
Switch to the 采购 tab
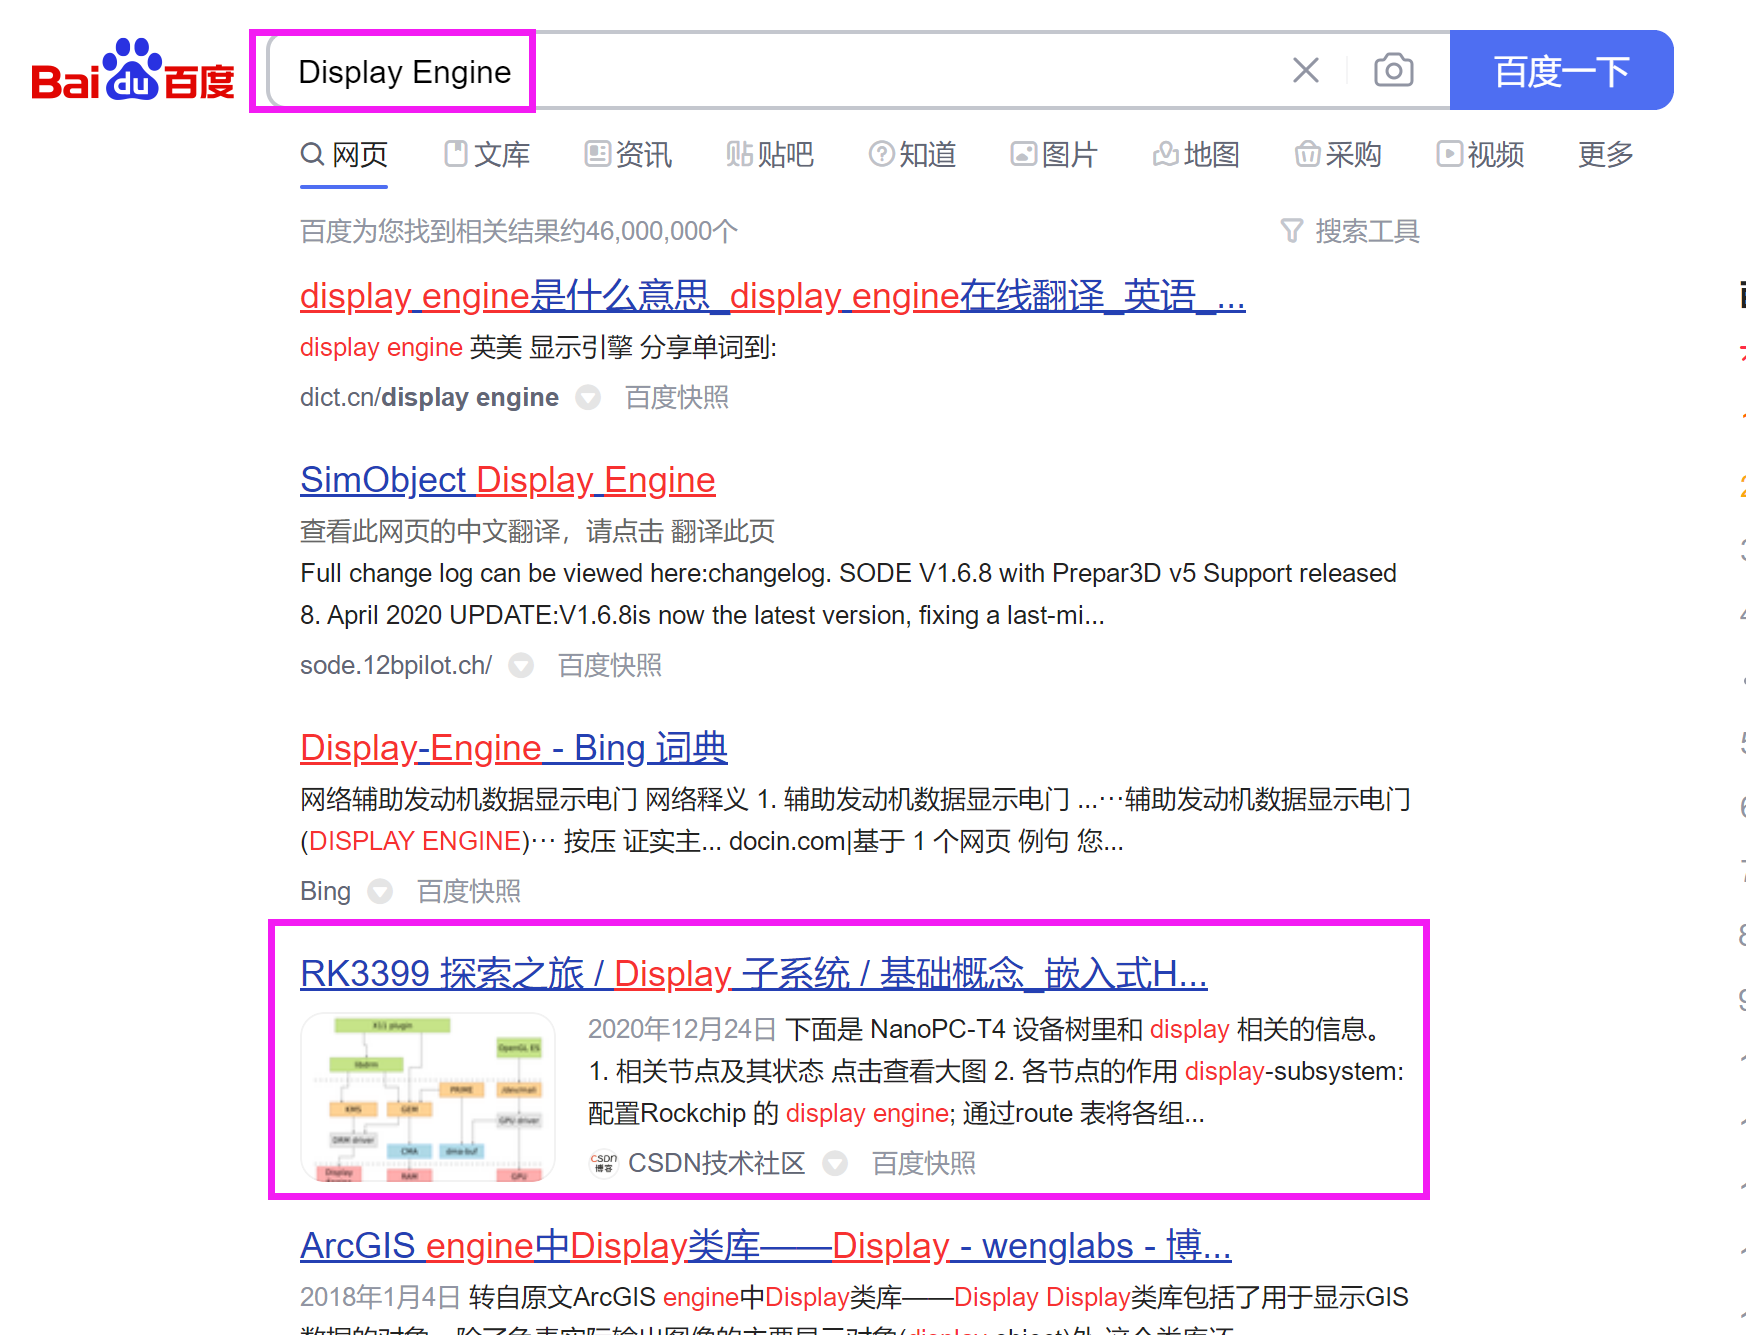coord(1338,155)
